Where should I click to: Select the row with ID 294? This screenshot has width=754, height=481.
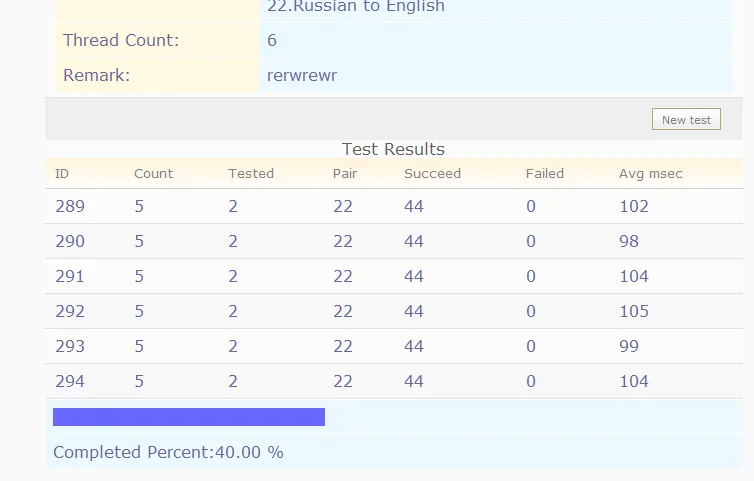pos(70,382)
